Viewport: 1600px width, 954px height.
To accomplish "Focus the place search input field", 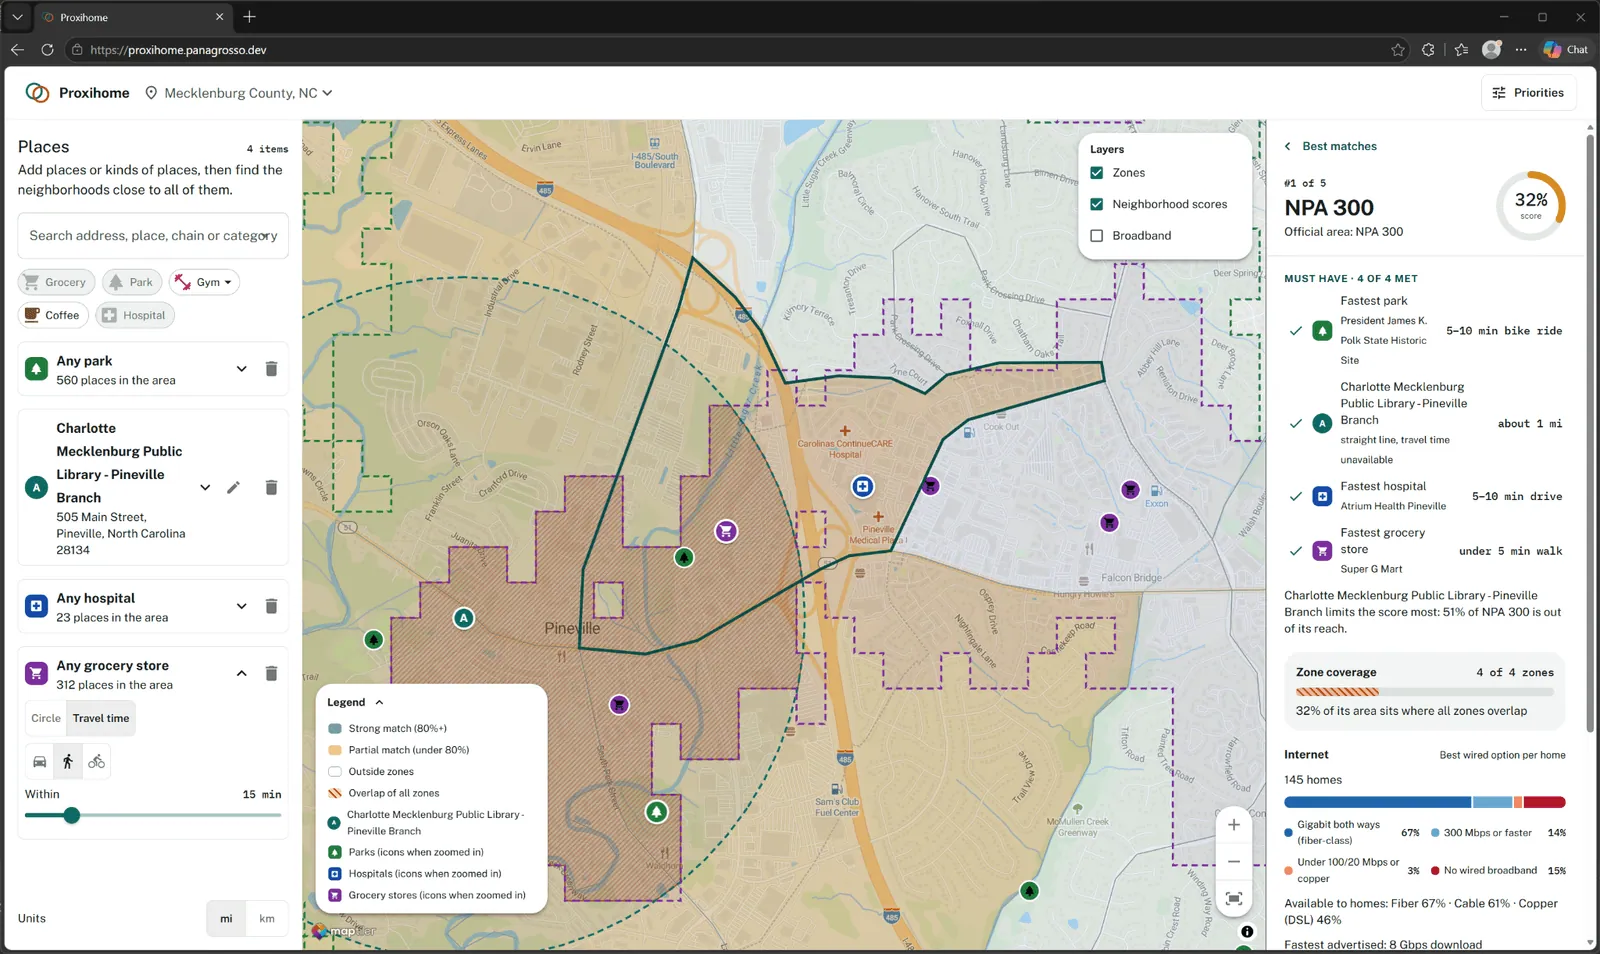I will [x=153, y=236].
